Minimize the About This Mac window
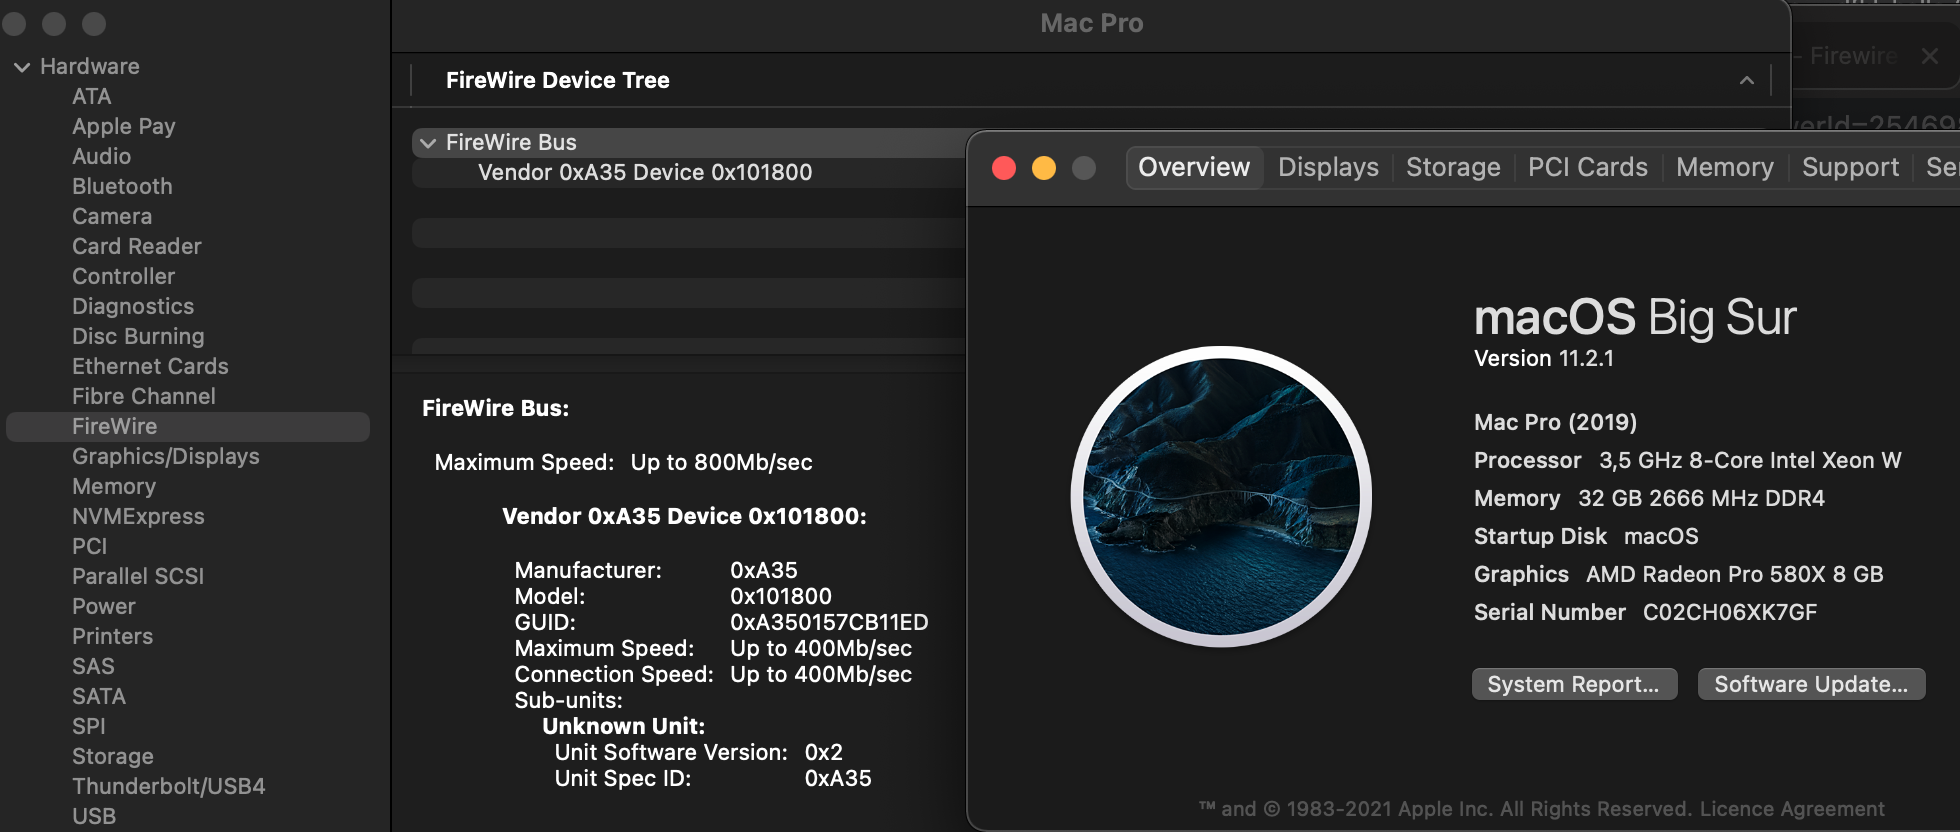Viewport: 1960px width, 832px height. click(x=1044, y=168)
